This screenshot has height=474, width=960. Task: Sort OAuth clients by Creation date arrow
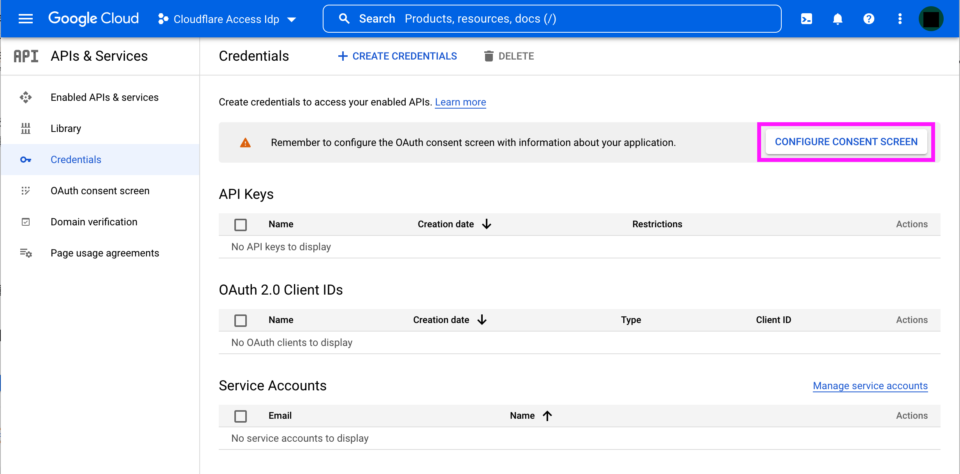pyautogui.click(x=482, y=320)
